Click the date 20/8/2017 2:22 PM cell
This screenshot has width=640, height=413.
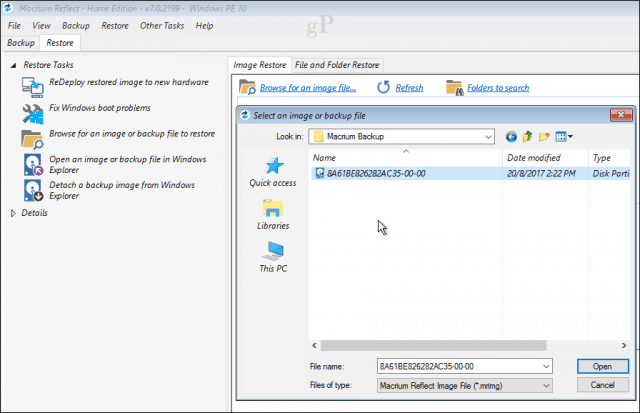tap(541, 173)
